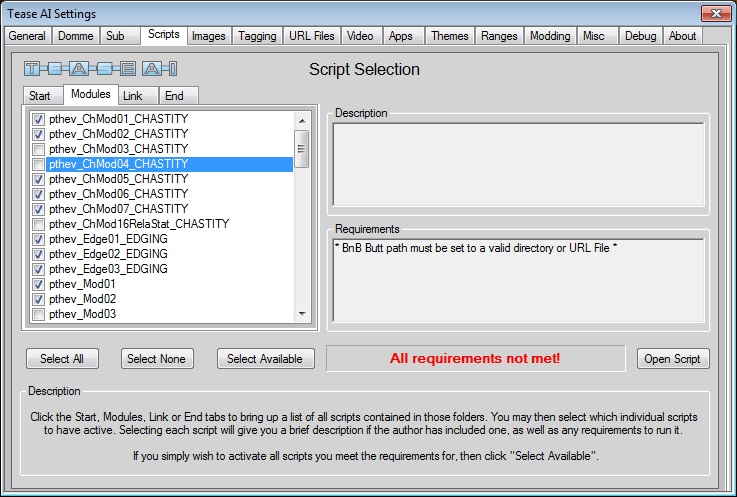Switch to the URL Files tab
The image size is (737, 497).
pos(312,36)
